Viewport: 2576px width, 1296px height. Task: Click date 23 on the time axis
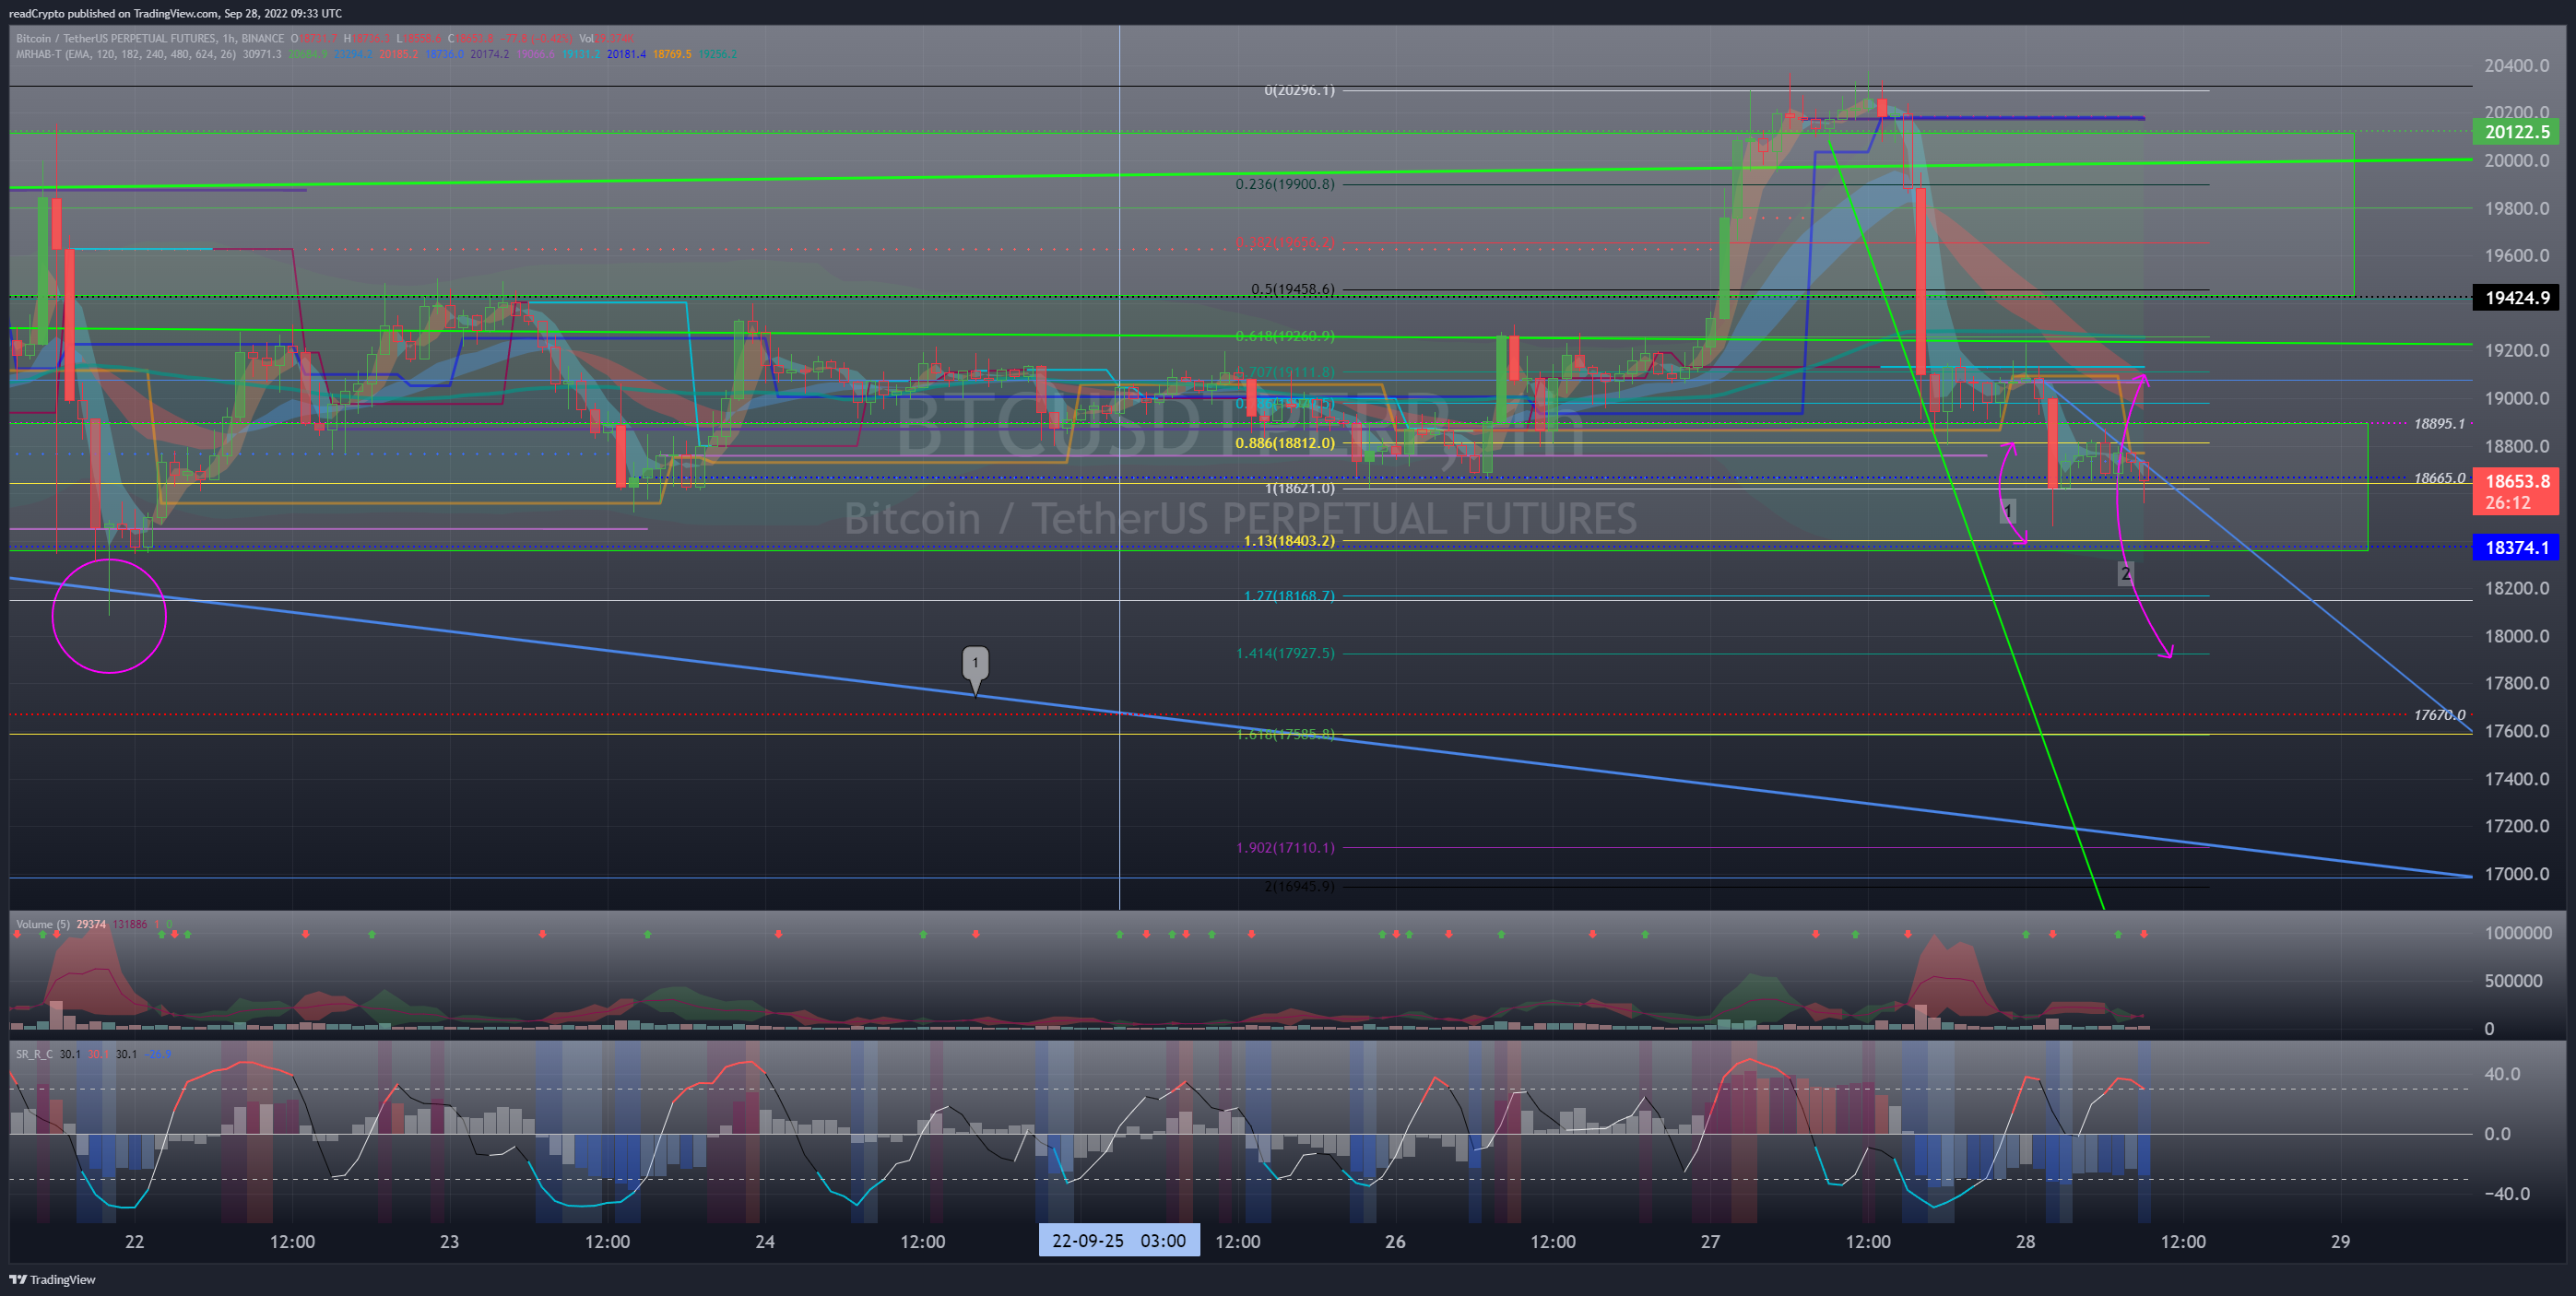450,1242
